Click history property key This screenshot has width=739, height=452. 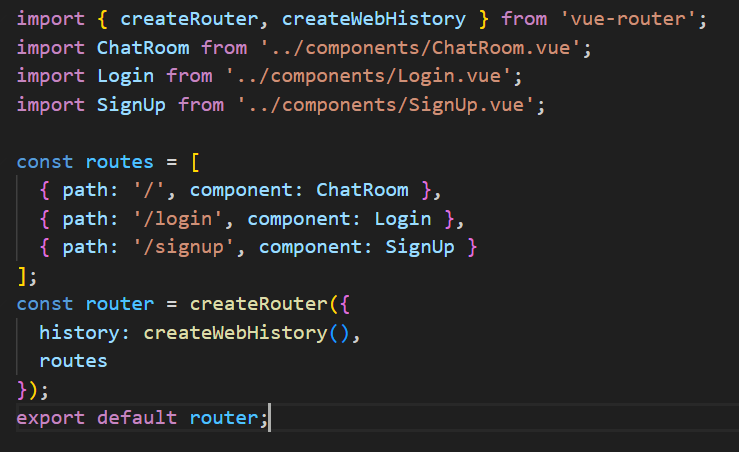point(80,333)
